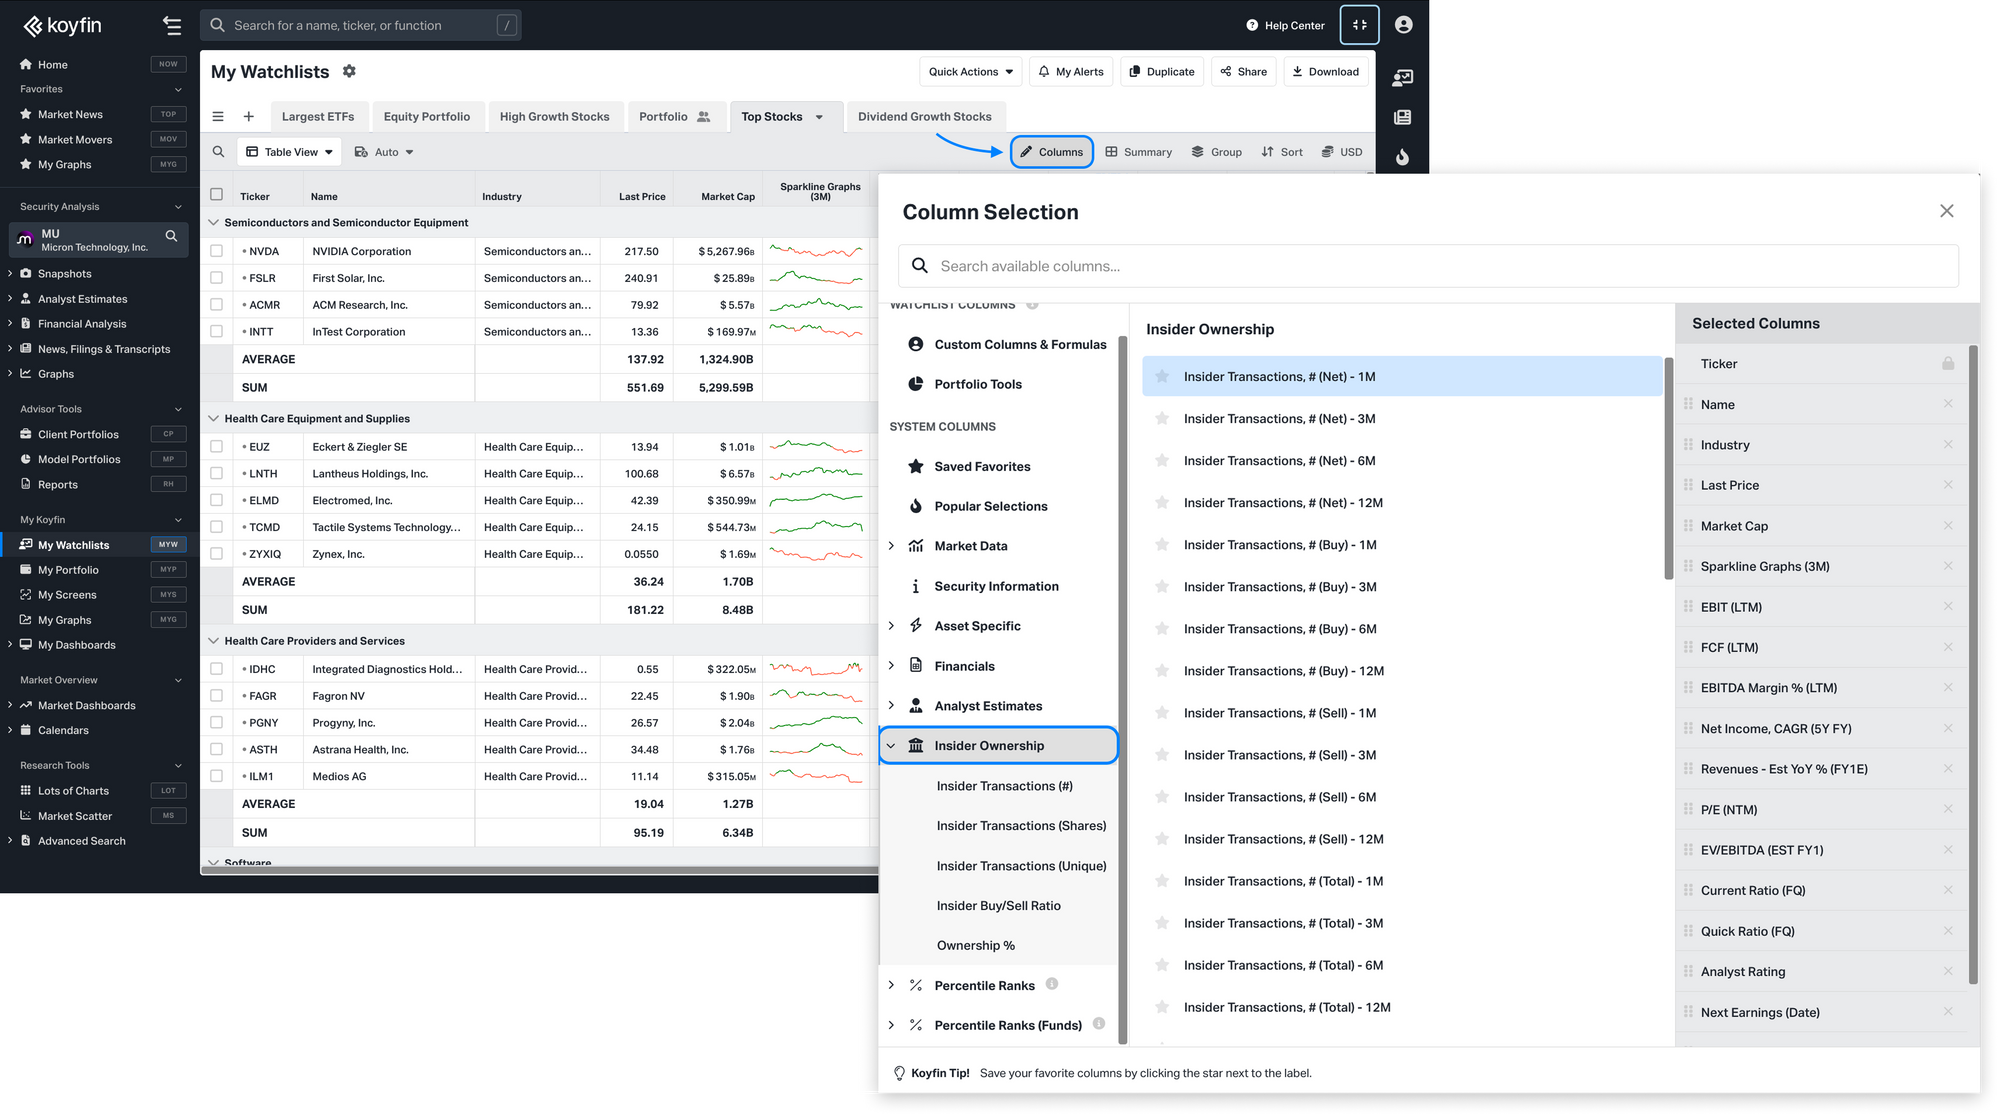2000x1117 pixels.
Task: Open the chat panel icon in right rail
Action: pyautogui.click(x=1403, y=77)
